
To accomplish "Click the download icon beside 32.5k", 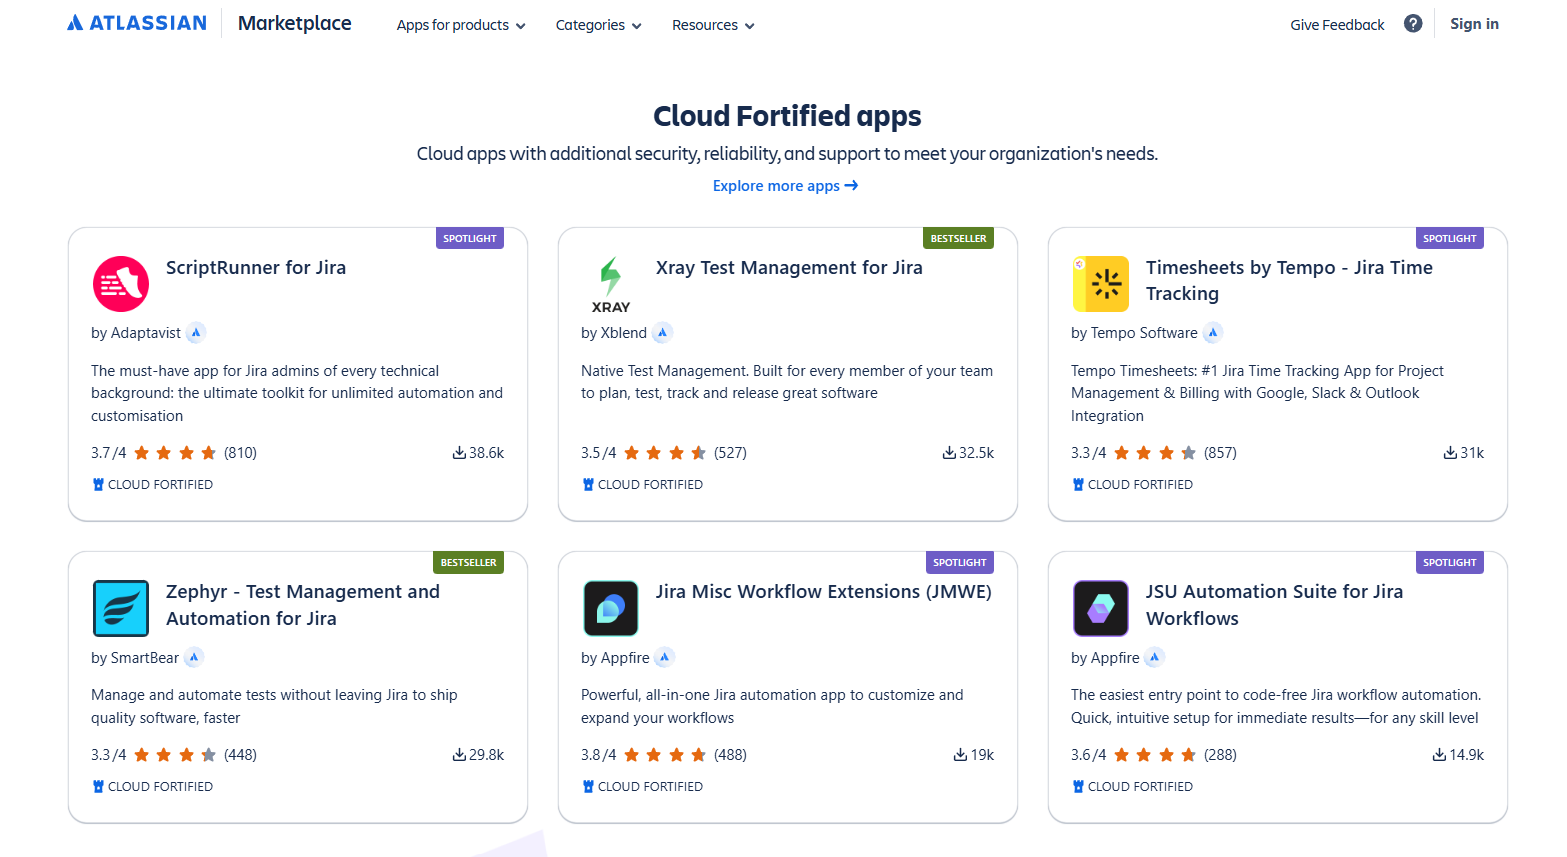I will [949, 453].
